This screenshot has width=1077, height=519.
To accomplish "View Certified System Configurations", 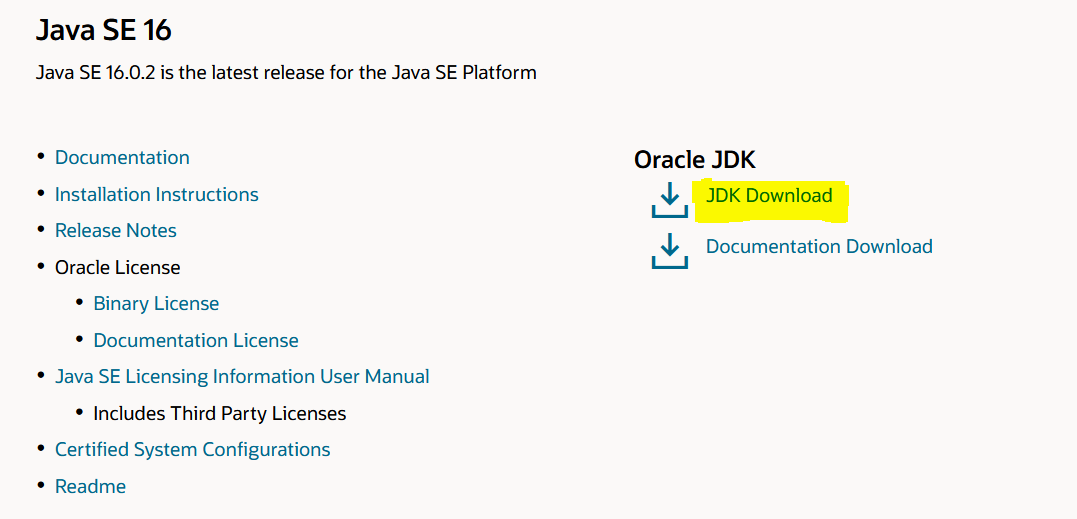I will tap(192, 450).
